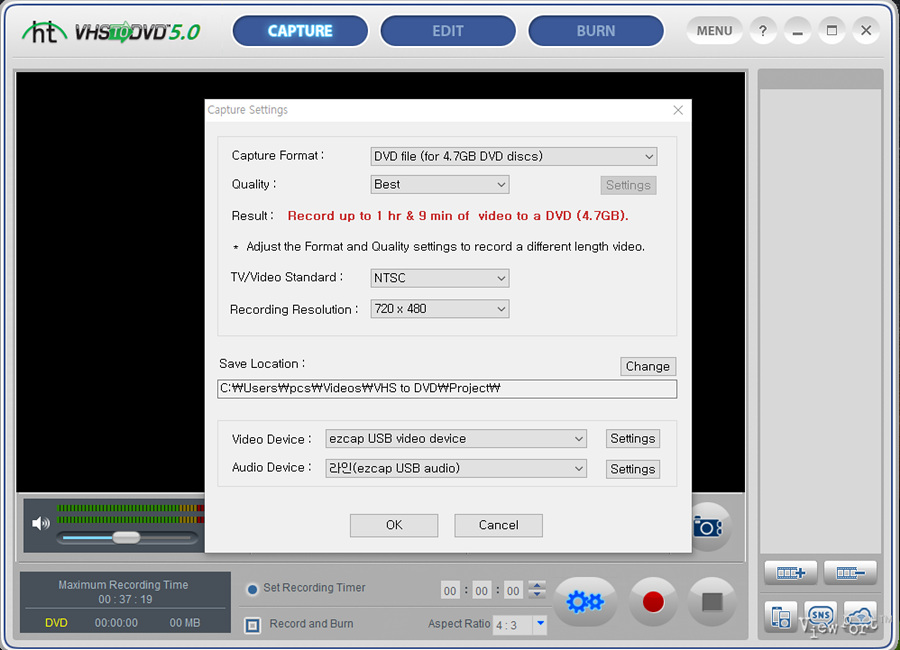Screen dimensions: 900x650
Task: Click the timer hours field
Action: 450,590
